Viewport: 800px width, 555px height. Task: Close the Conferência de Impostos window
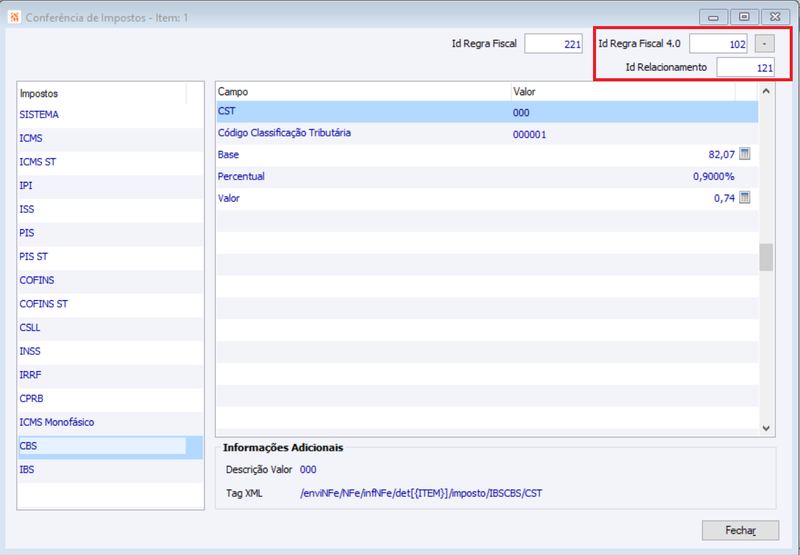coord(776,17)
